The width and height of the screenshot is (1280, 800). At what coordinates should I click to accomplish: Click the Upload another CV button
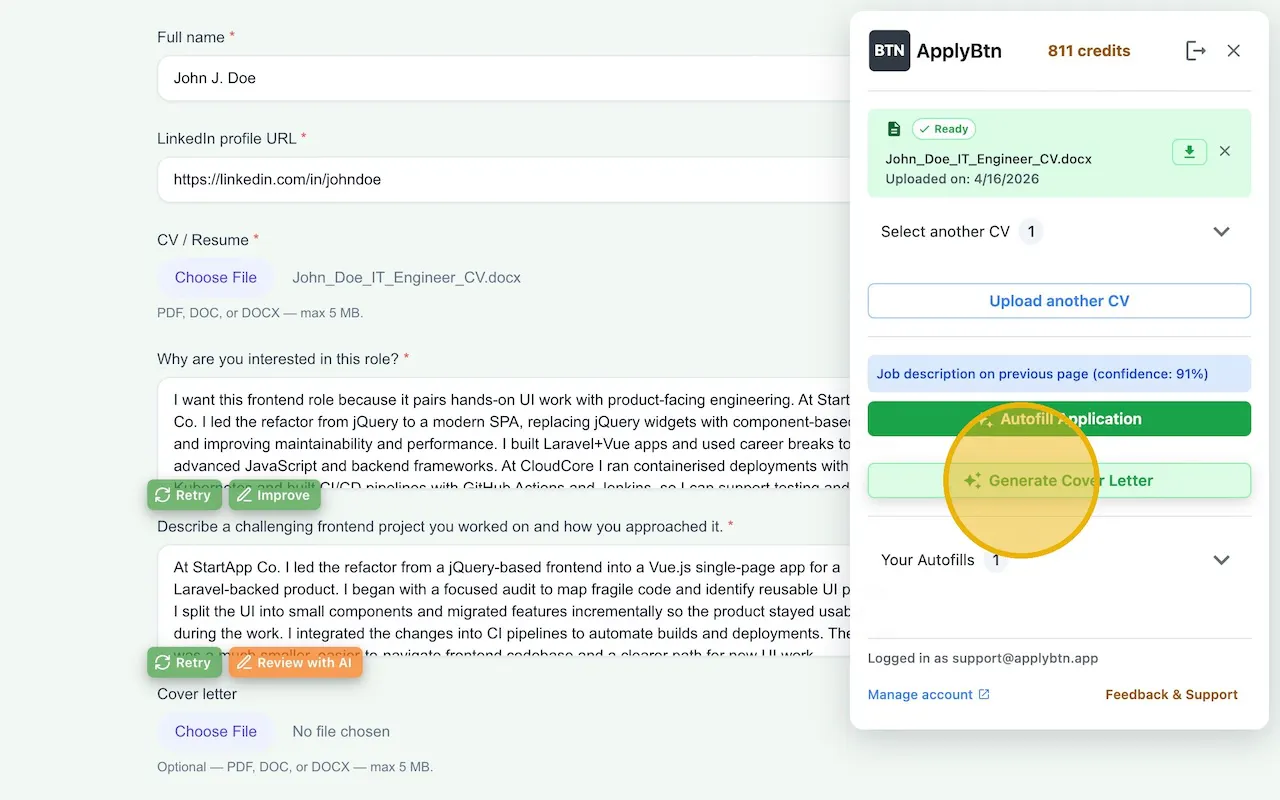(1059, 301)
